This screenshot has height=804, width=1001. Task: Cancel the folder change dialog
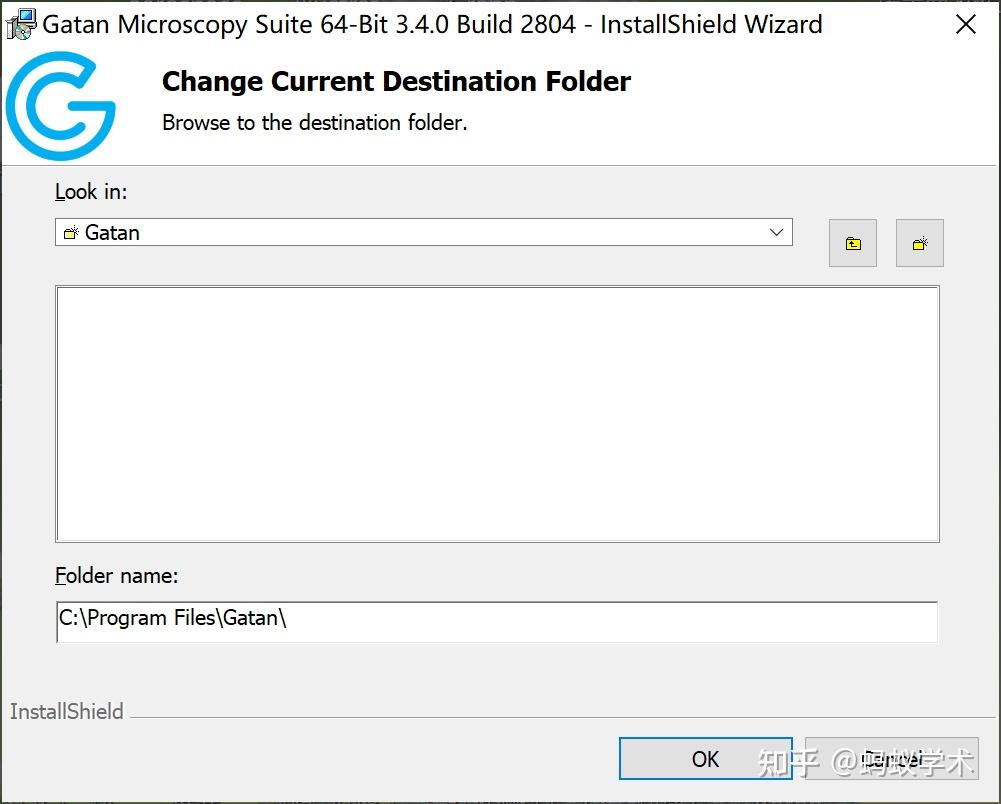click(x=891, y=759)
